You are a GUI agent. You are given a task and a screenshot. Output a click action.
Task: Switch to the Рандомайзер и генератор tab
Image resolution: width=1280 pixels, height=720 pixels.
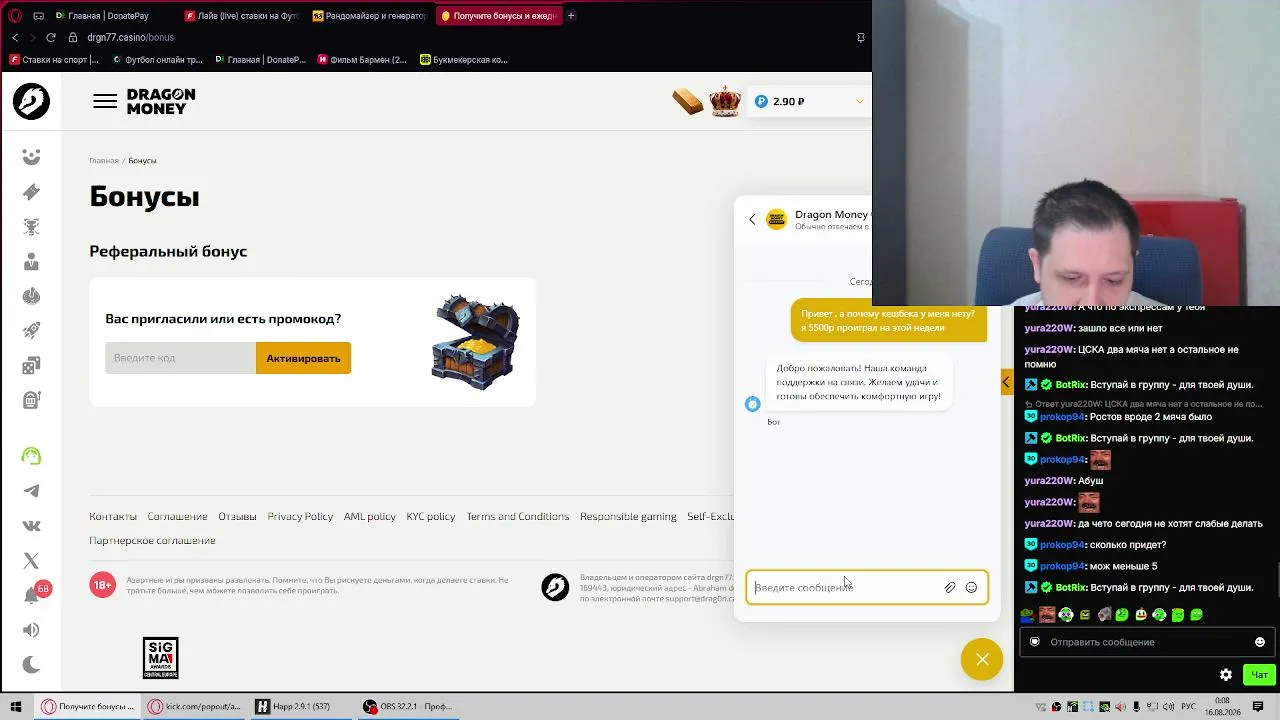(x=370, y=16)
